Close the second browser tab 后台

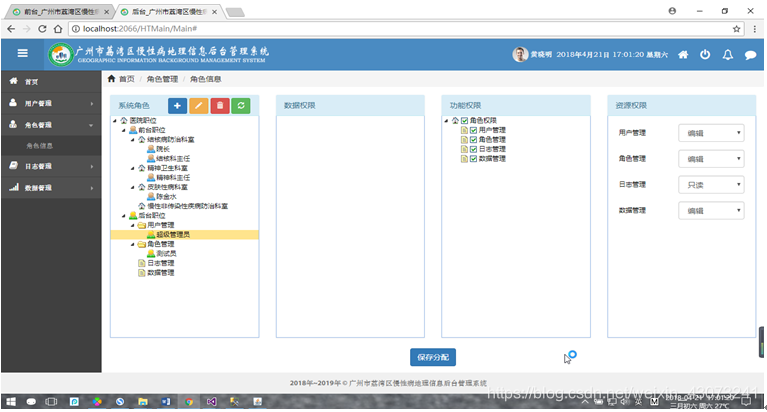click(214, 12)
